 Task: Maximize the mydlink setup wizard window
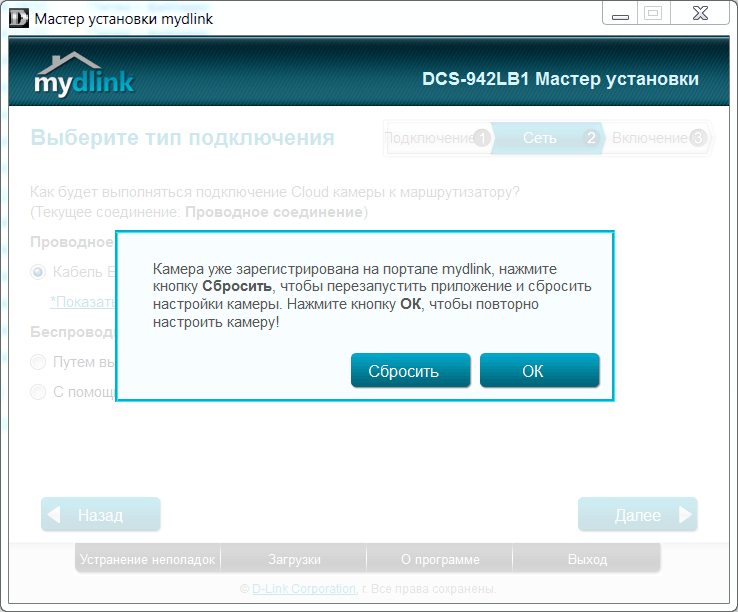pyautogui.click(x=653, y=14)
